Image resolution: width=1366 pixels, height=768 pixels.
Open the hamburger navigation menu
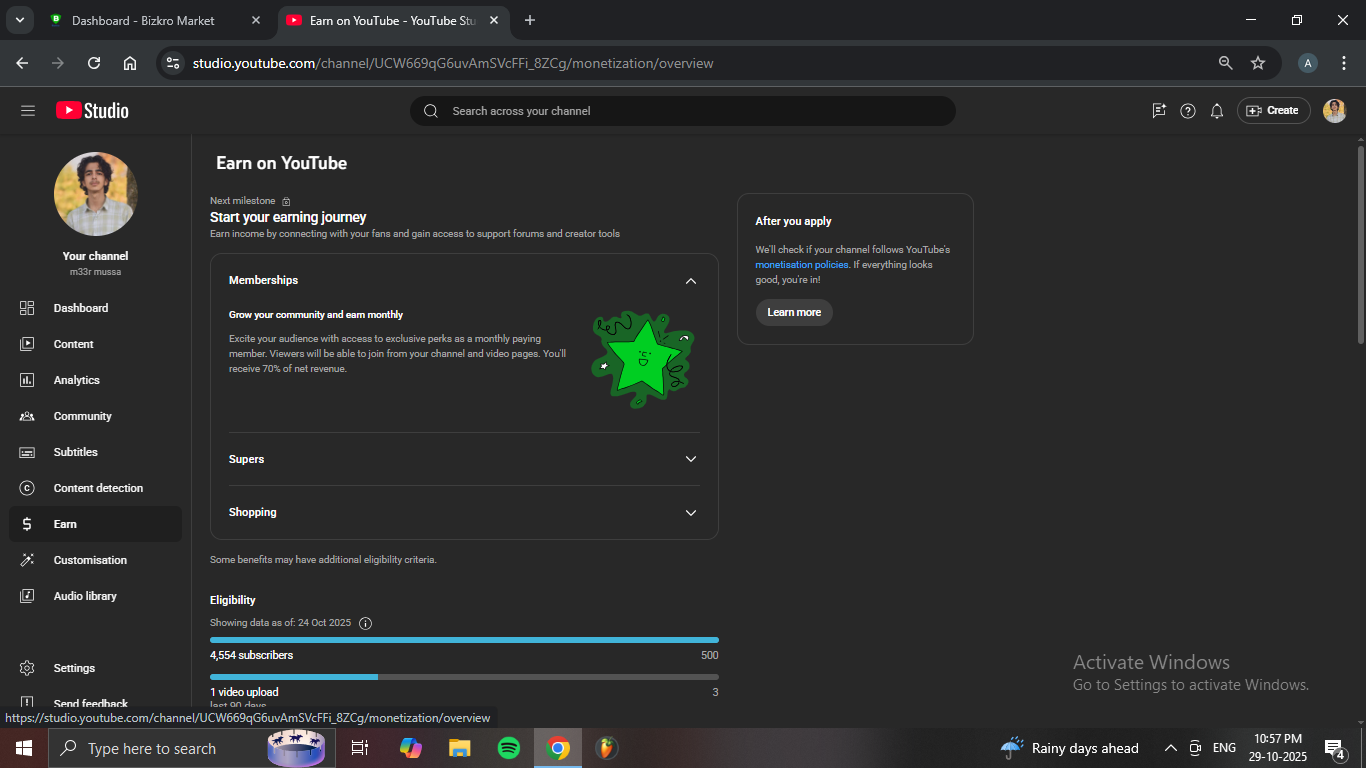coord(28,111)
